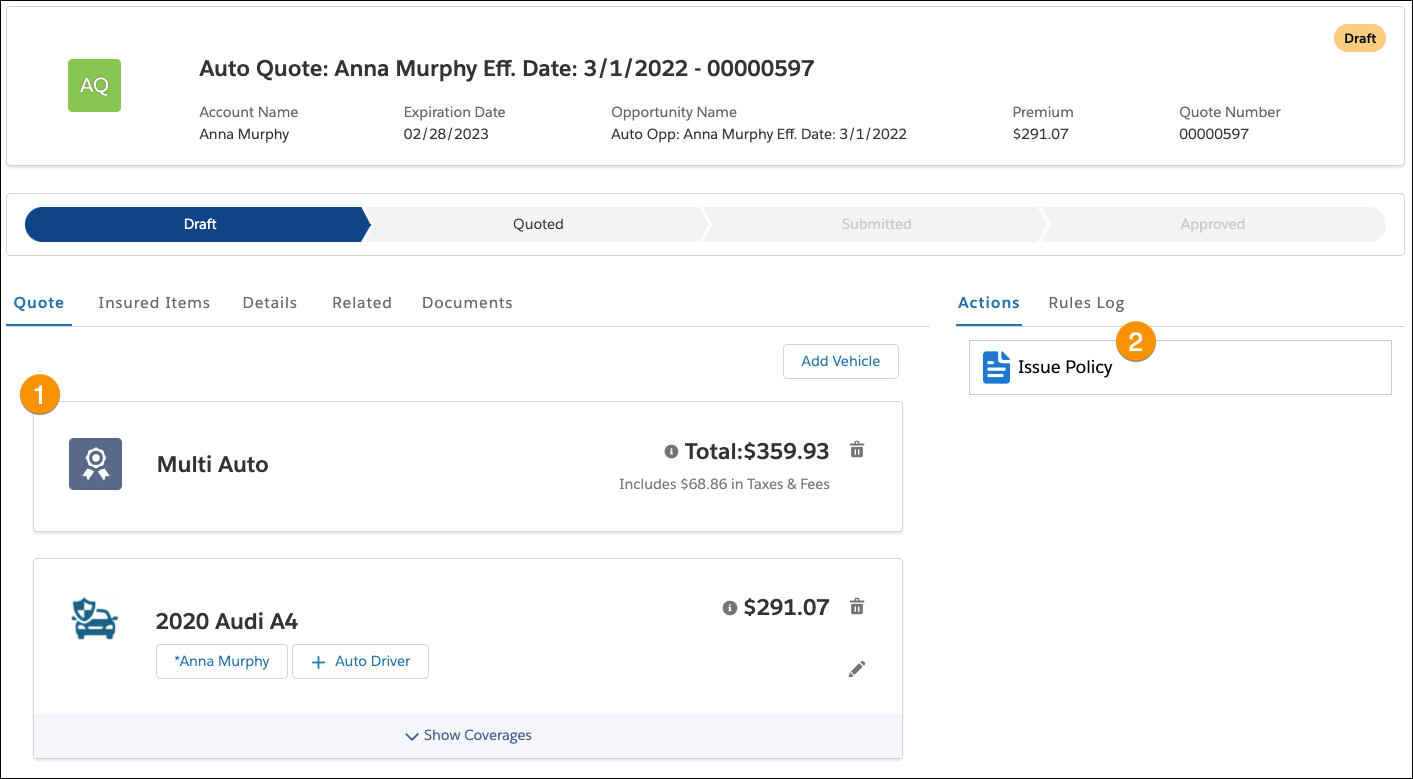Click the 2020 Audi A4 vehicle icon
Screen dimensions: 1413x779
tap(95, 619)
